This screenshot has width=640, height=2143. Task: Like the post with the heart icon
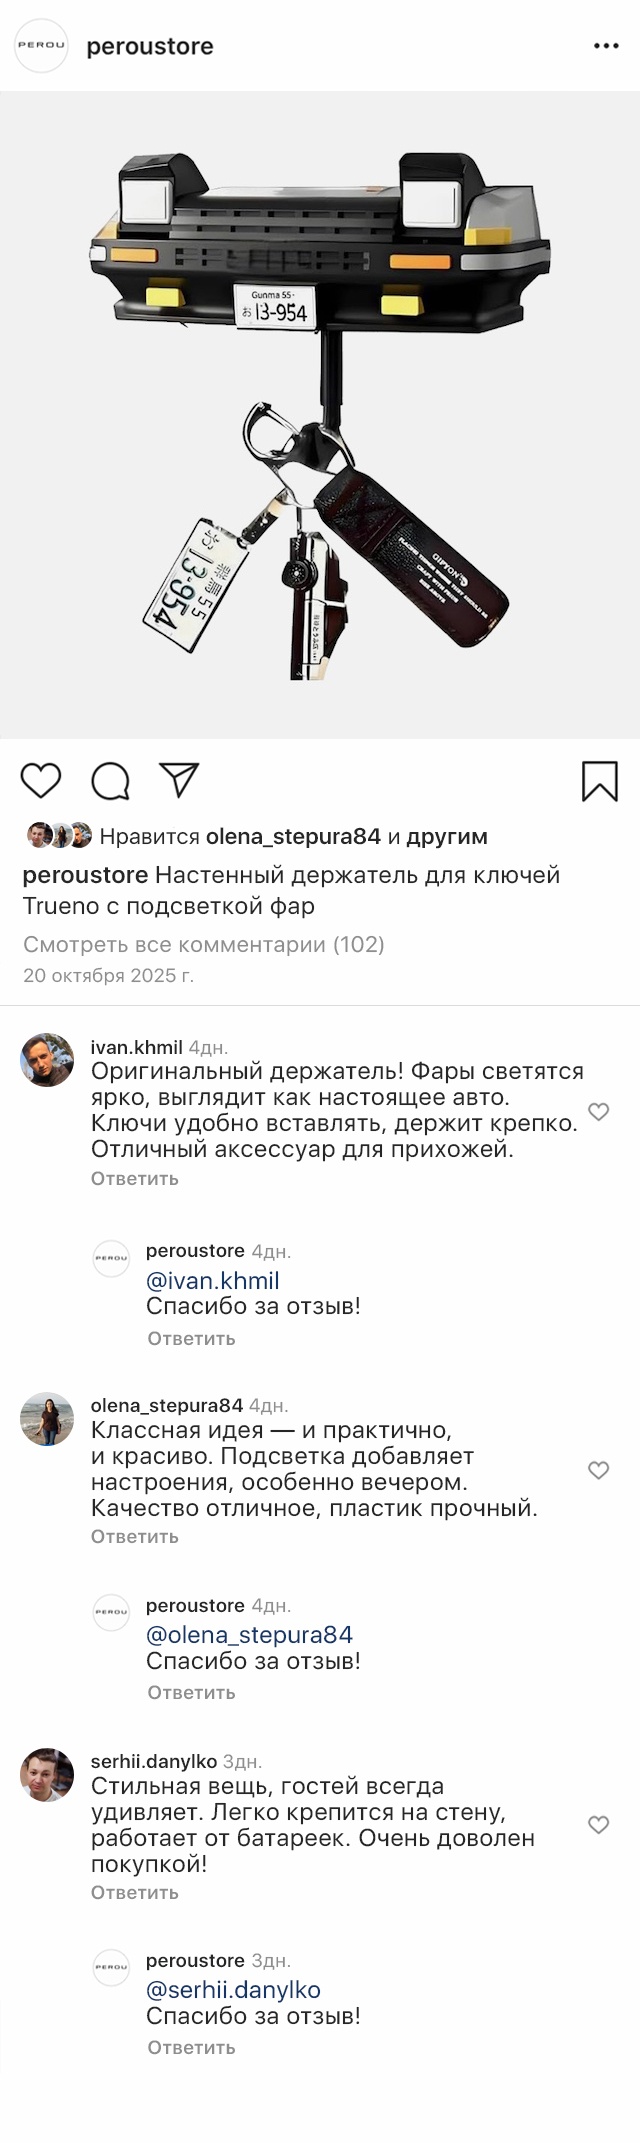click(41, 780)
